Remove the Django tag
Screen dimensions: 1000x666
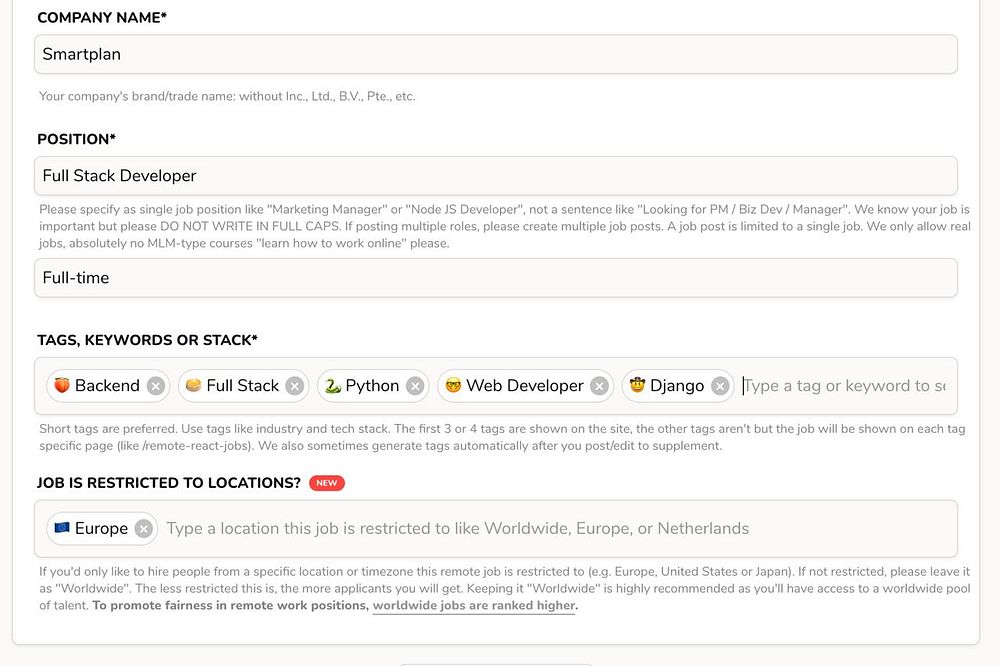tap(720, 386)
